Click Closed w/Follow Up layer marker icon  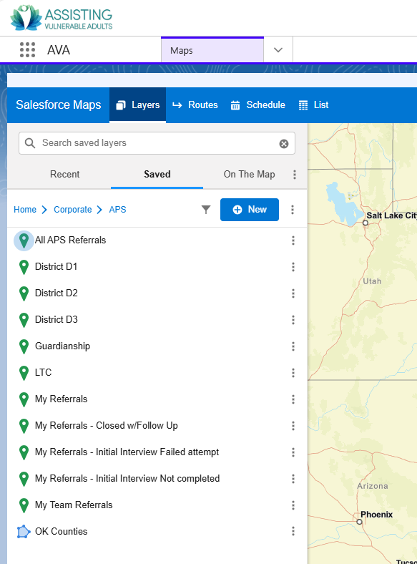(24, 426)
